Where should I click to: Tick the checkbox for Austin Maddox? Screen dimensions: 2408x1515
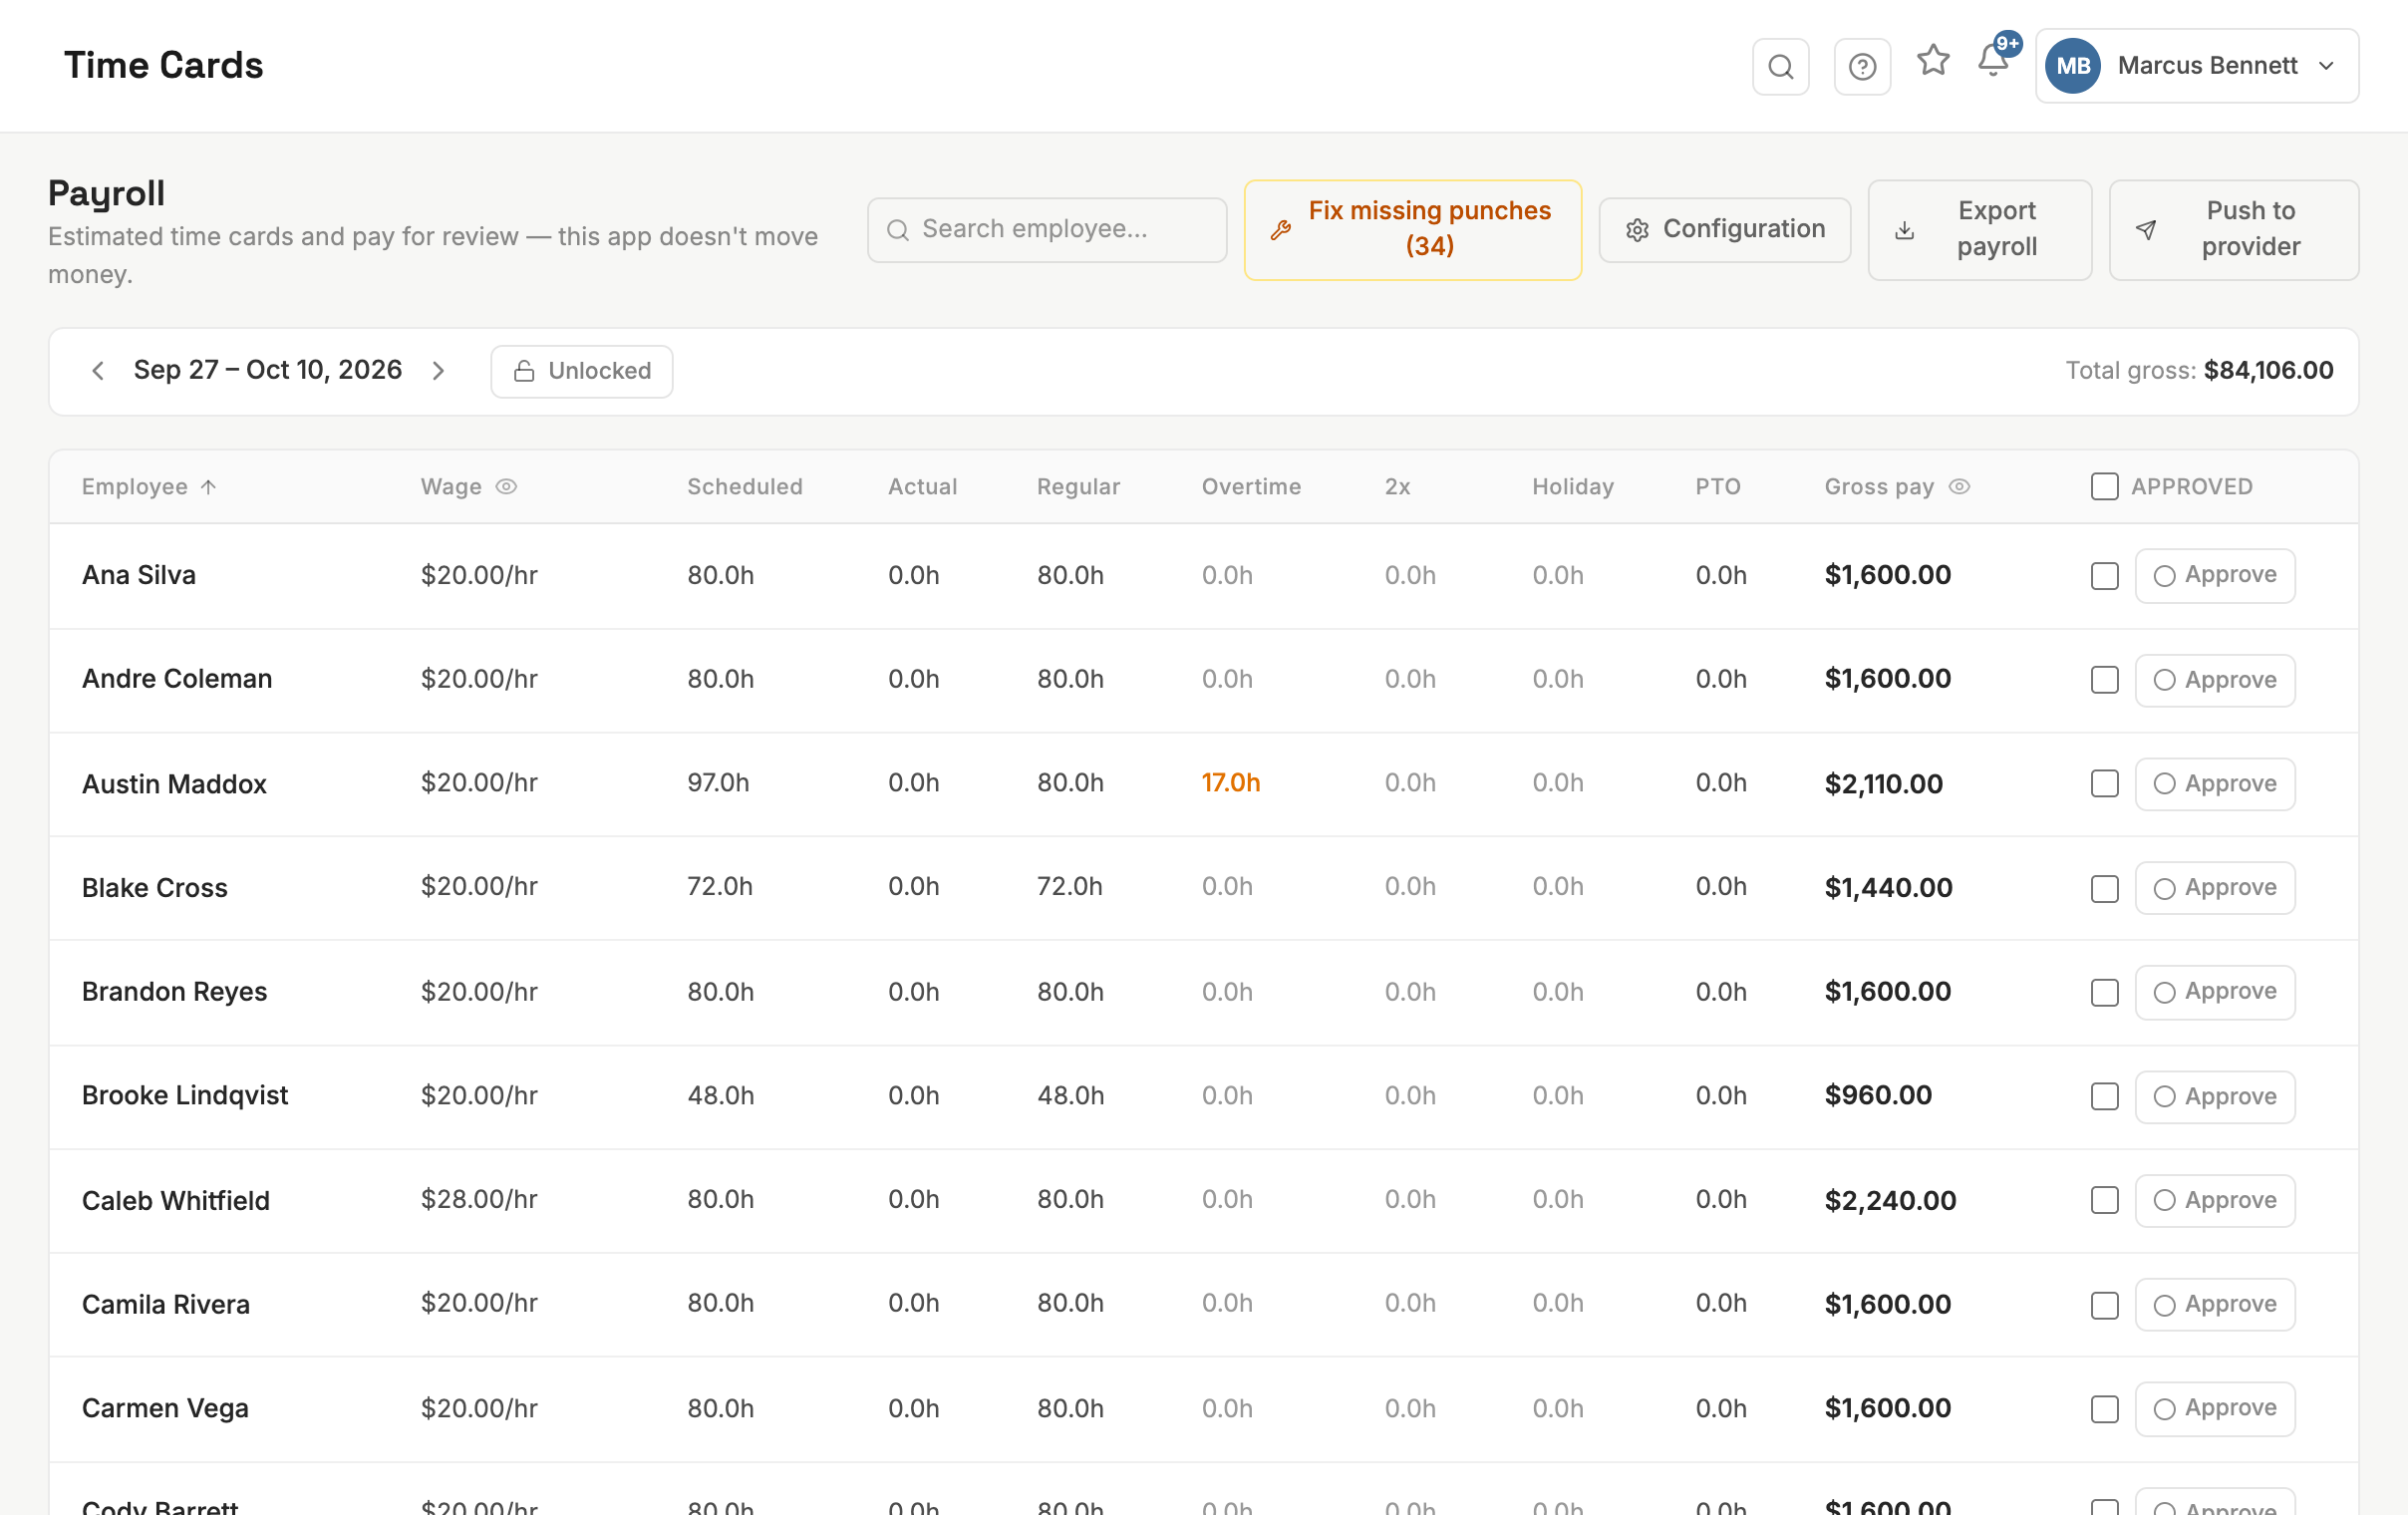[2104, 784]
